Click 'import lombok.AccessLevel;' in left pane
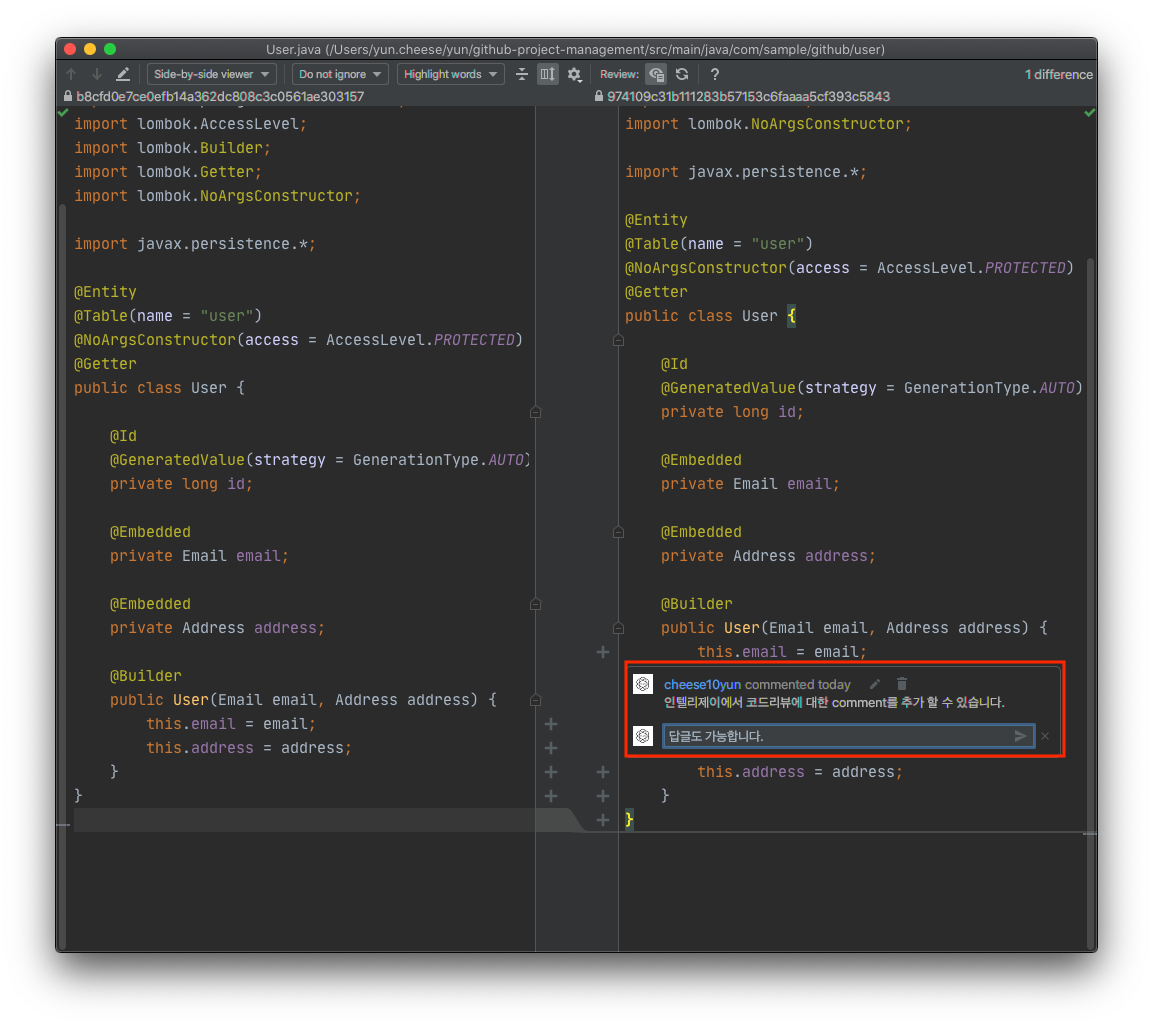The image size is (1153, 1026). tap(190, 124)
